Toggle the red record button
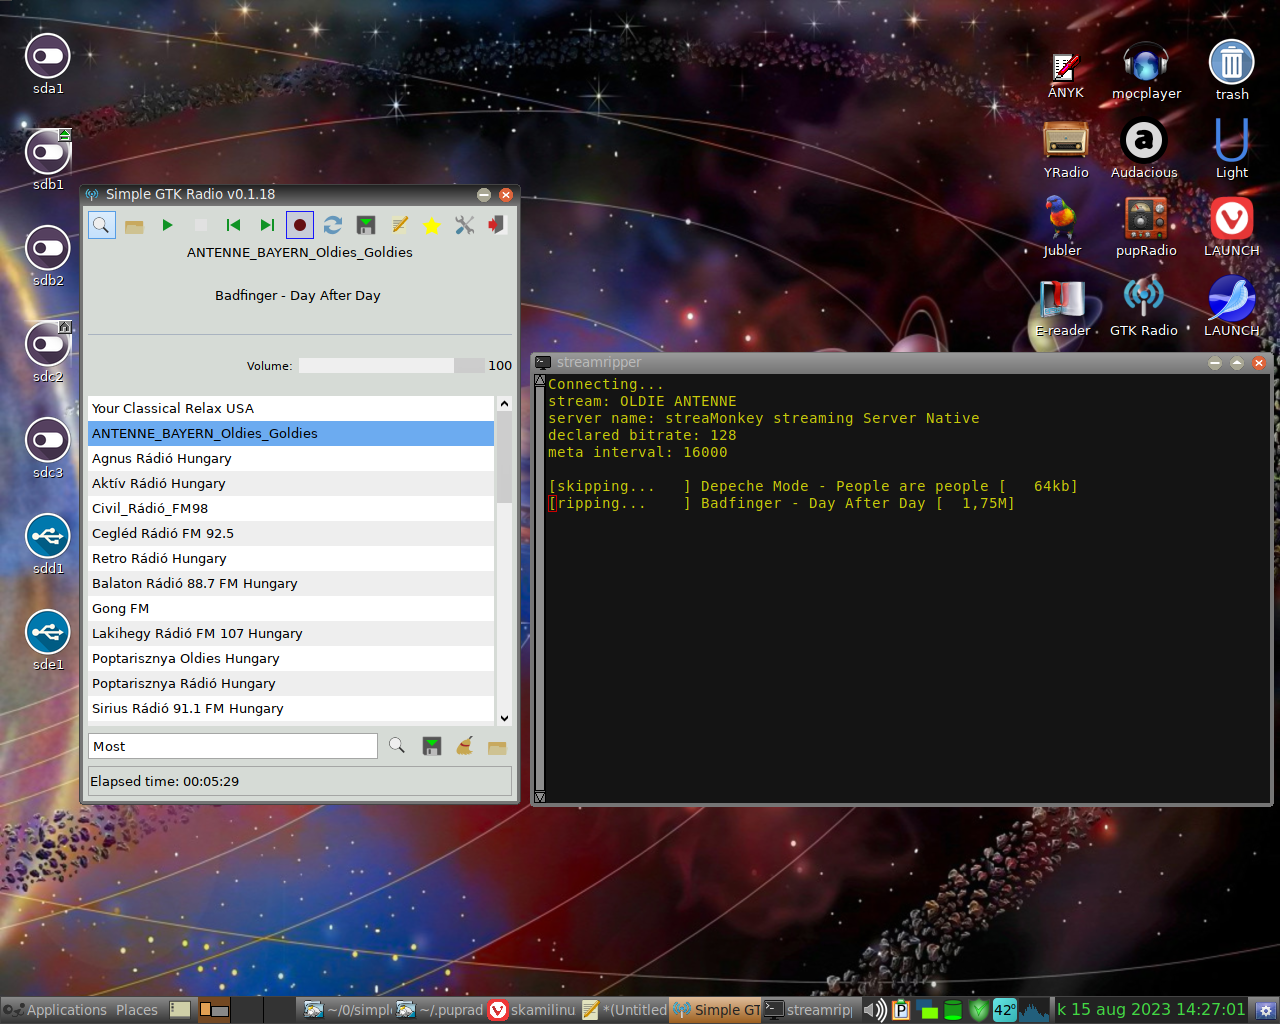1280x1024 pixels. [299, 225]
